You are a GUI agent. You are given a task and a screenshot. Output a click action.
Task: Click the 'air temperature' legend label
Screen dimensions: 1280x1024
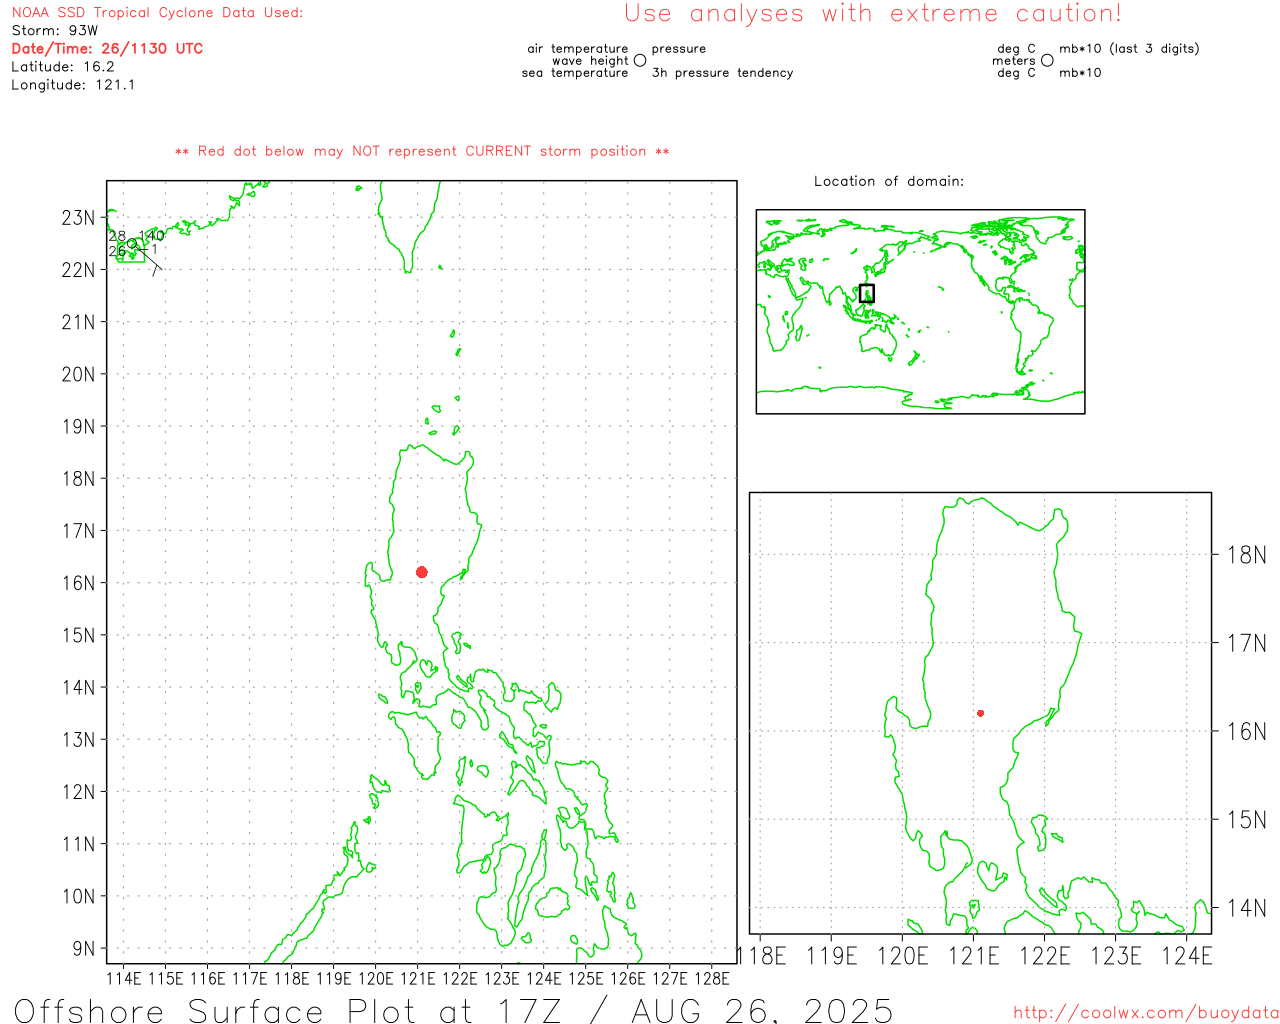(x=578, y=49)
